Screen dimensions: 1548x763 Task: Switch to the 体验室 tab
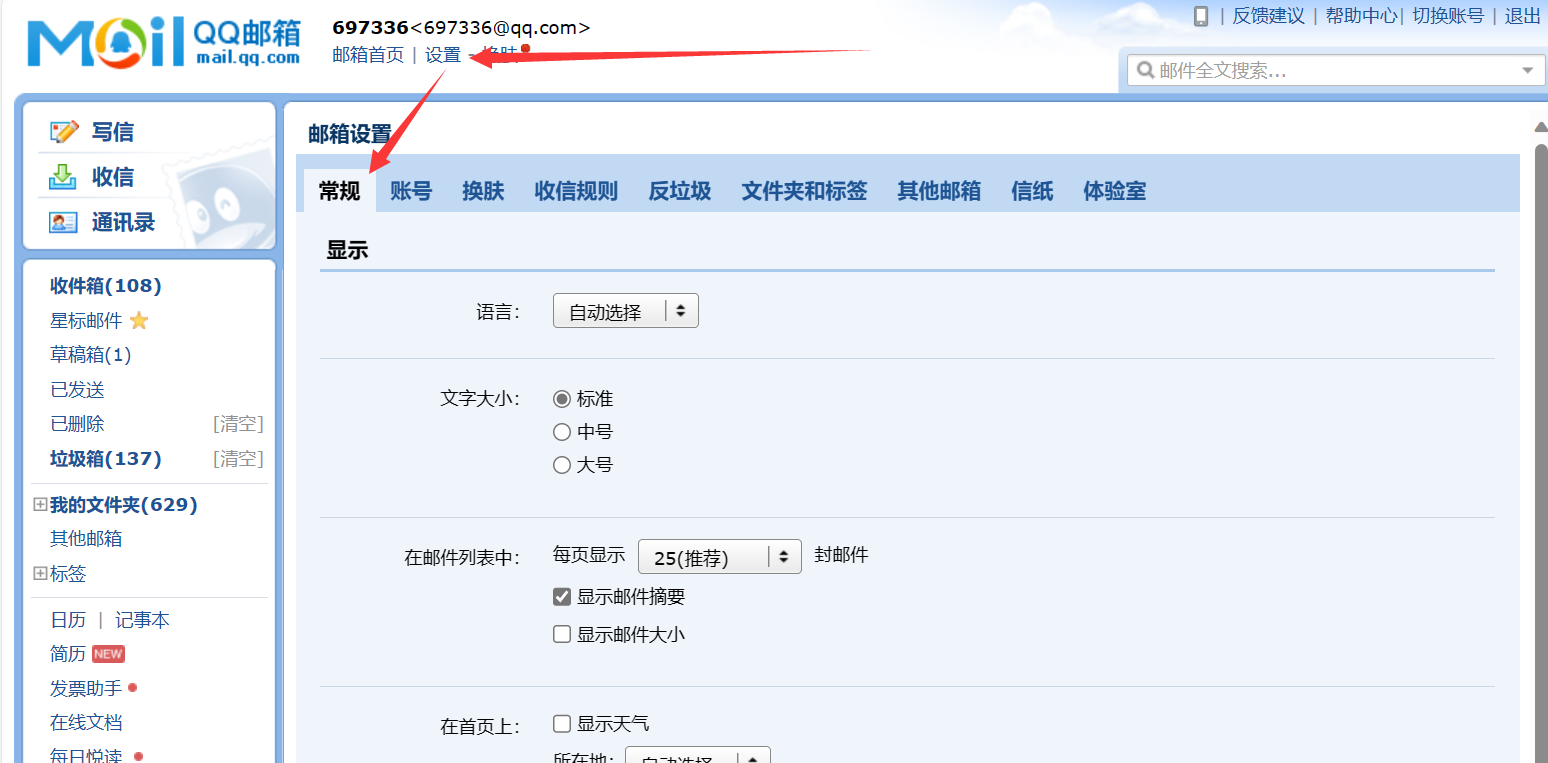click(1114, 191)
